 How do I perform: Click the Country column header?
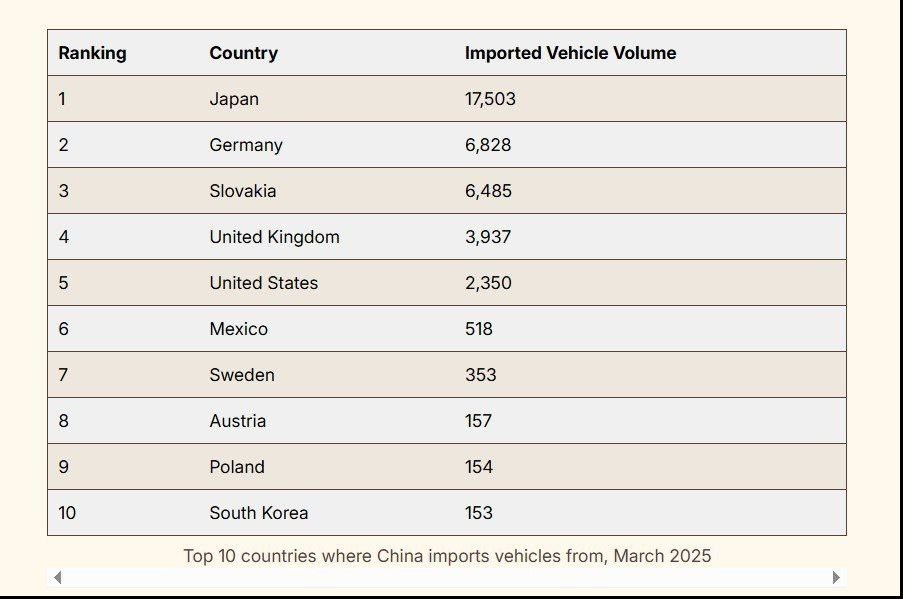point(243,53)
